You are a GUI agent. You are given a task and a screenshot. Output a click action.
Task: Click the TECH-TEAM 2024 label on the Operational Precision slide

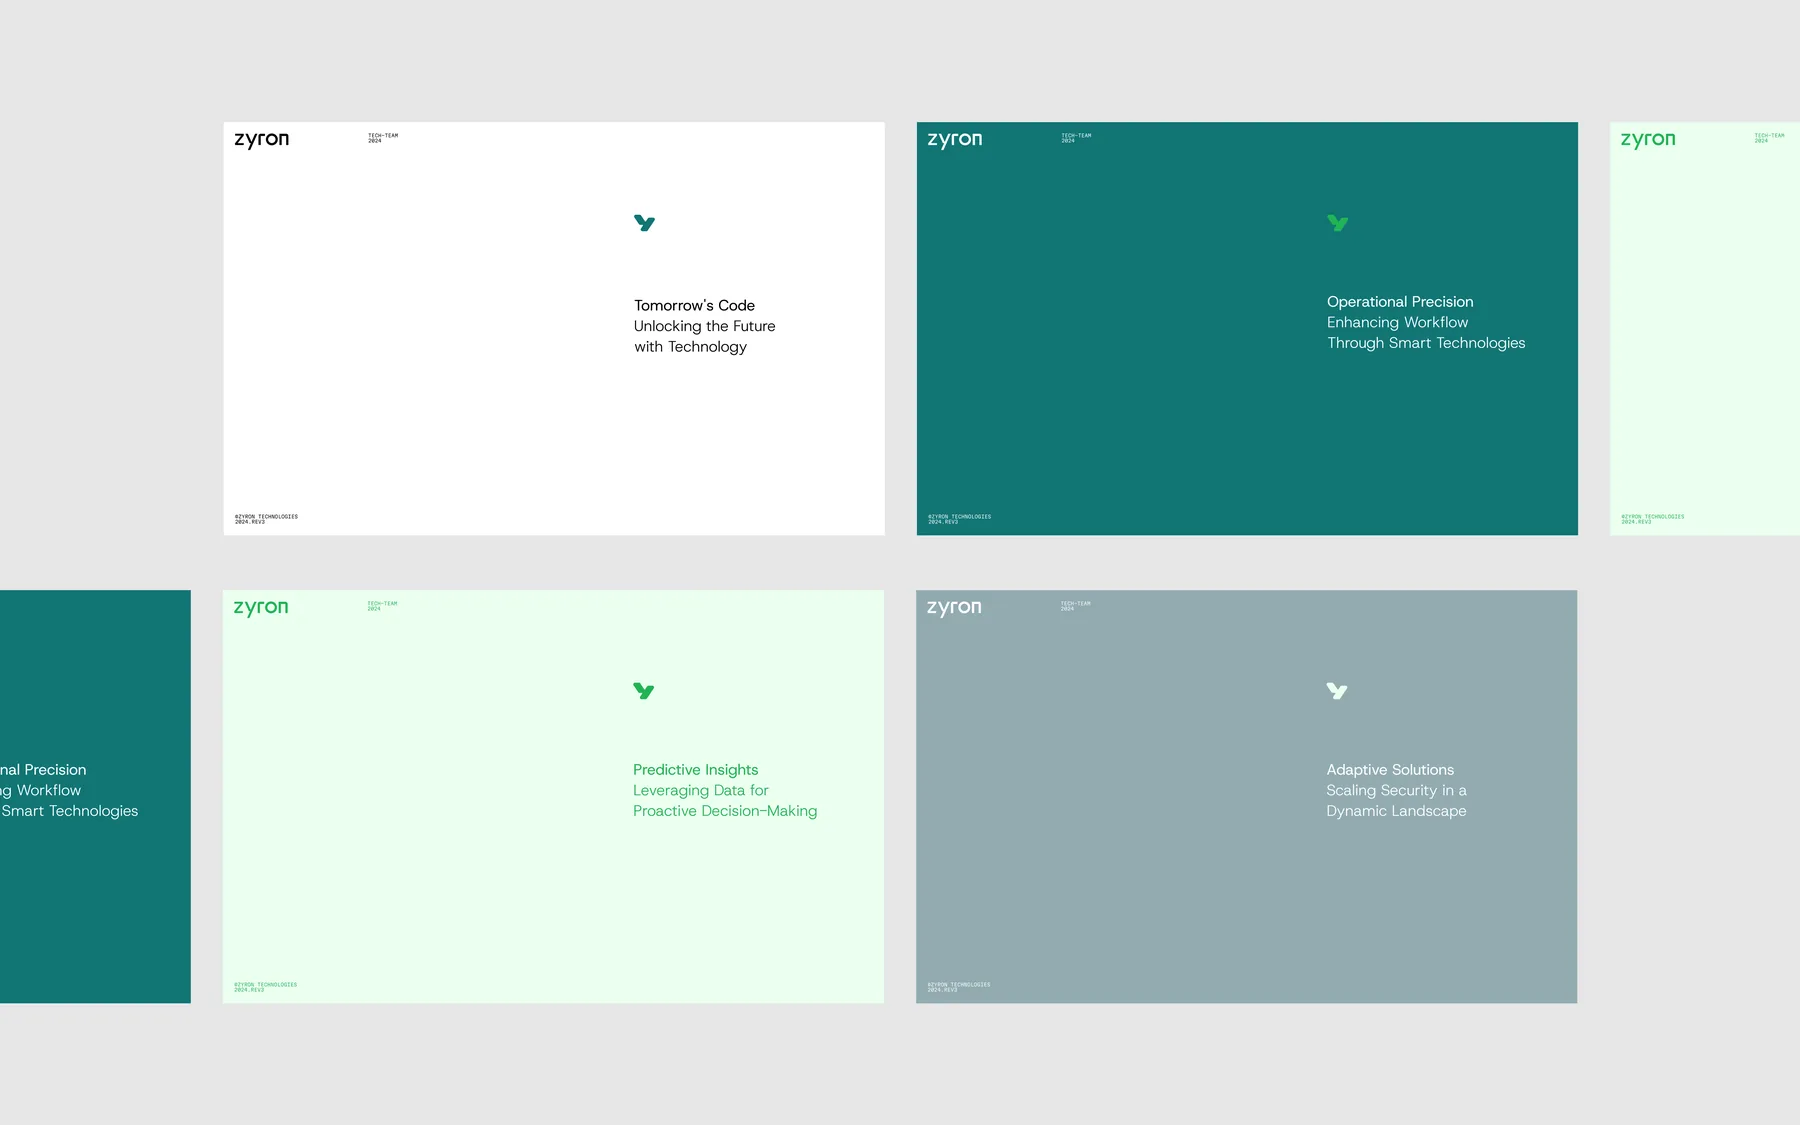point(1076,138)
